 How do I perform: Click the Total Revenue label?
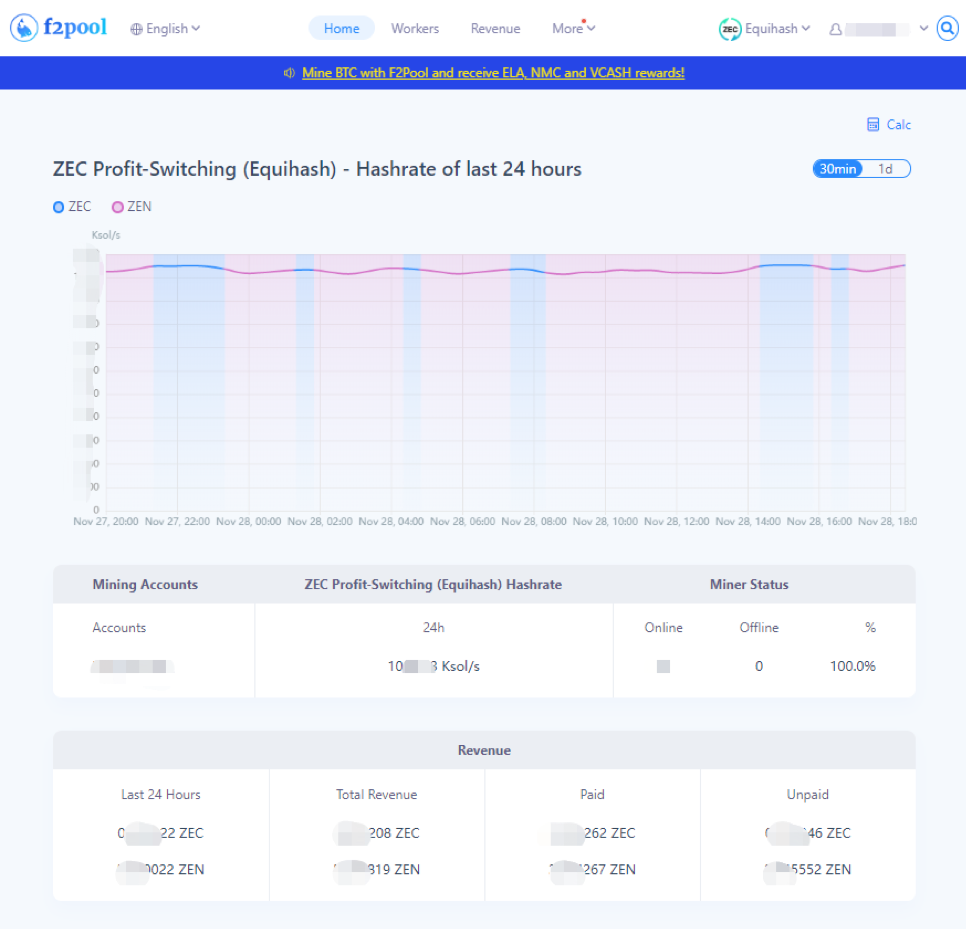pyautogui.click(x=376, y=795)
